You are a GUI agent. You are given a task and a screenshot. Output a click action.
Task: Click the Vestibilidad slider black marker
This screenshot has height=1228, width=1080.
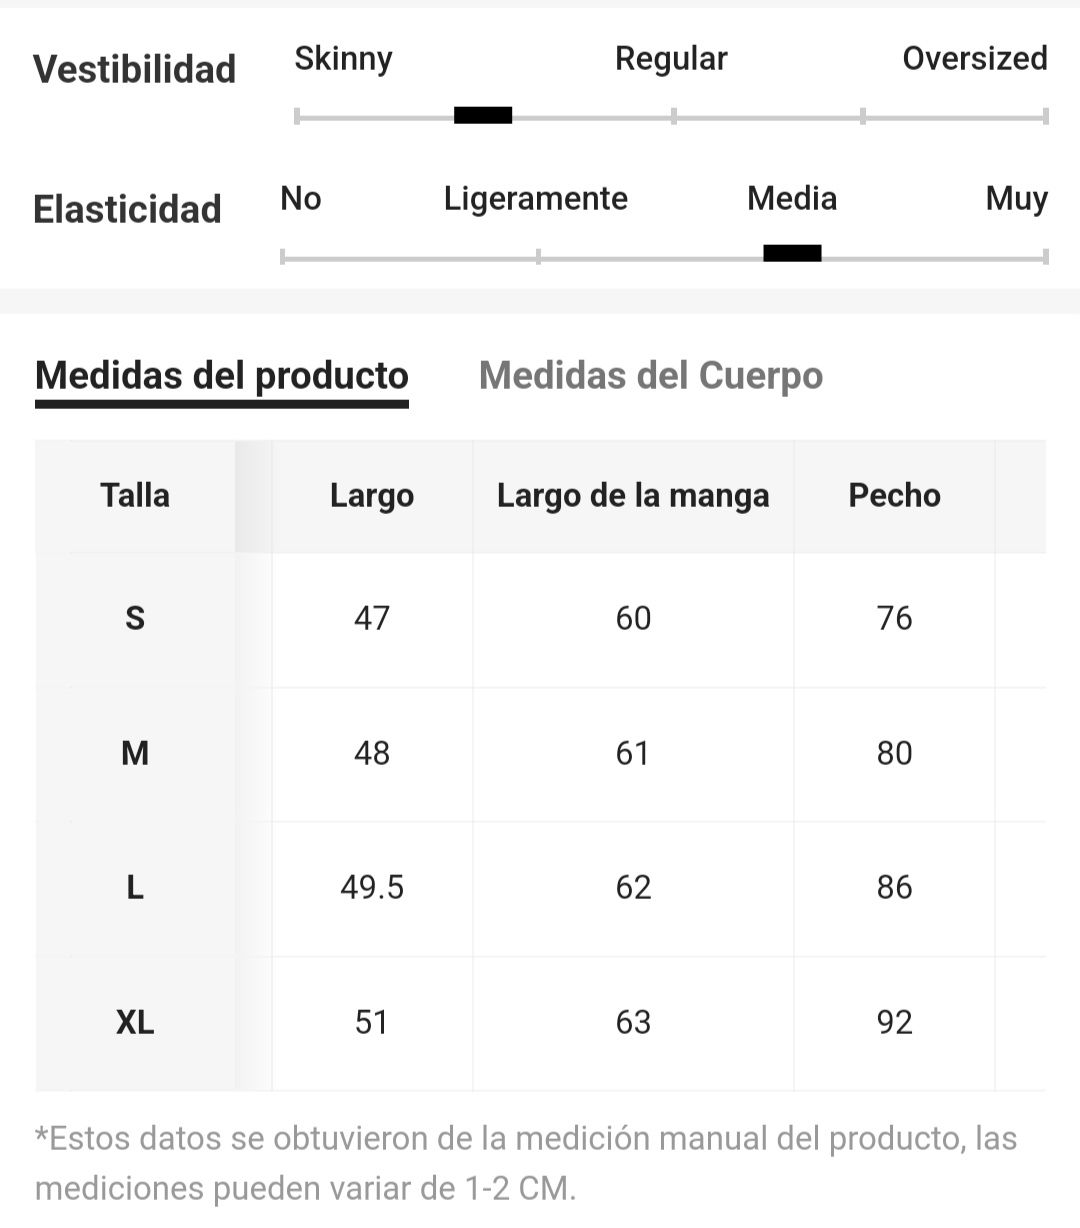(483, 115)
